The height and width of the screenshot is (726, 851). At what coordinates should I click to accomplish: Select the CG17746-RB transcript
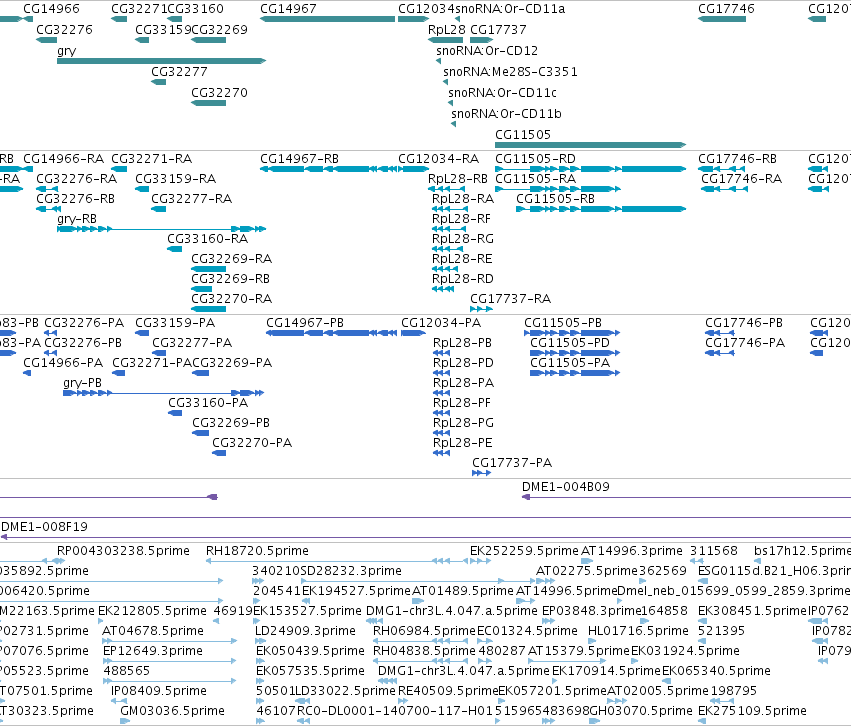coord(722,169)
